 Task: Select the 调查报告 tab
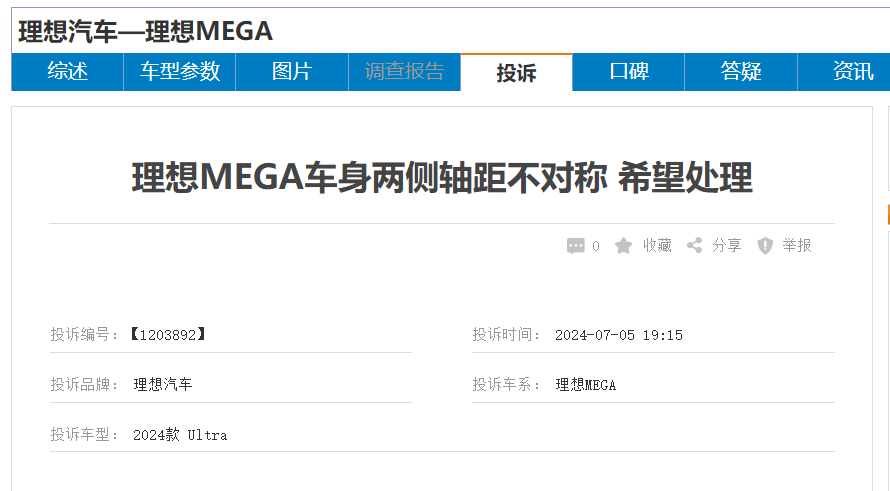click(x=404, y=72)
